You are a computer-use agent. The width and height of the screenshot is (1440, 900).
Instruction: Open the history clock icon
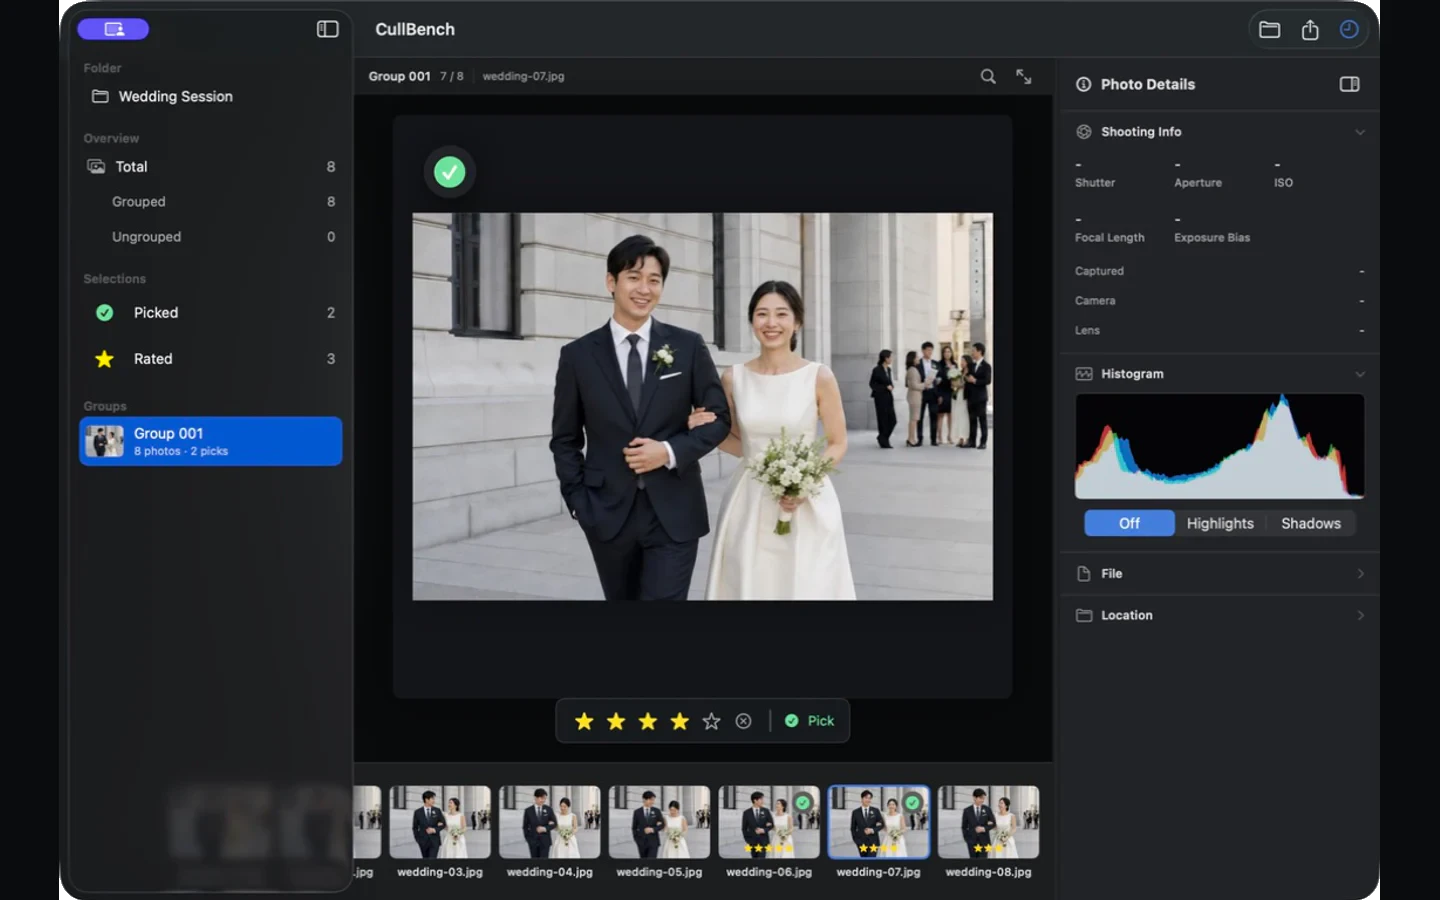pyautogui.click(x=1349, y=30)
